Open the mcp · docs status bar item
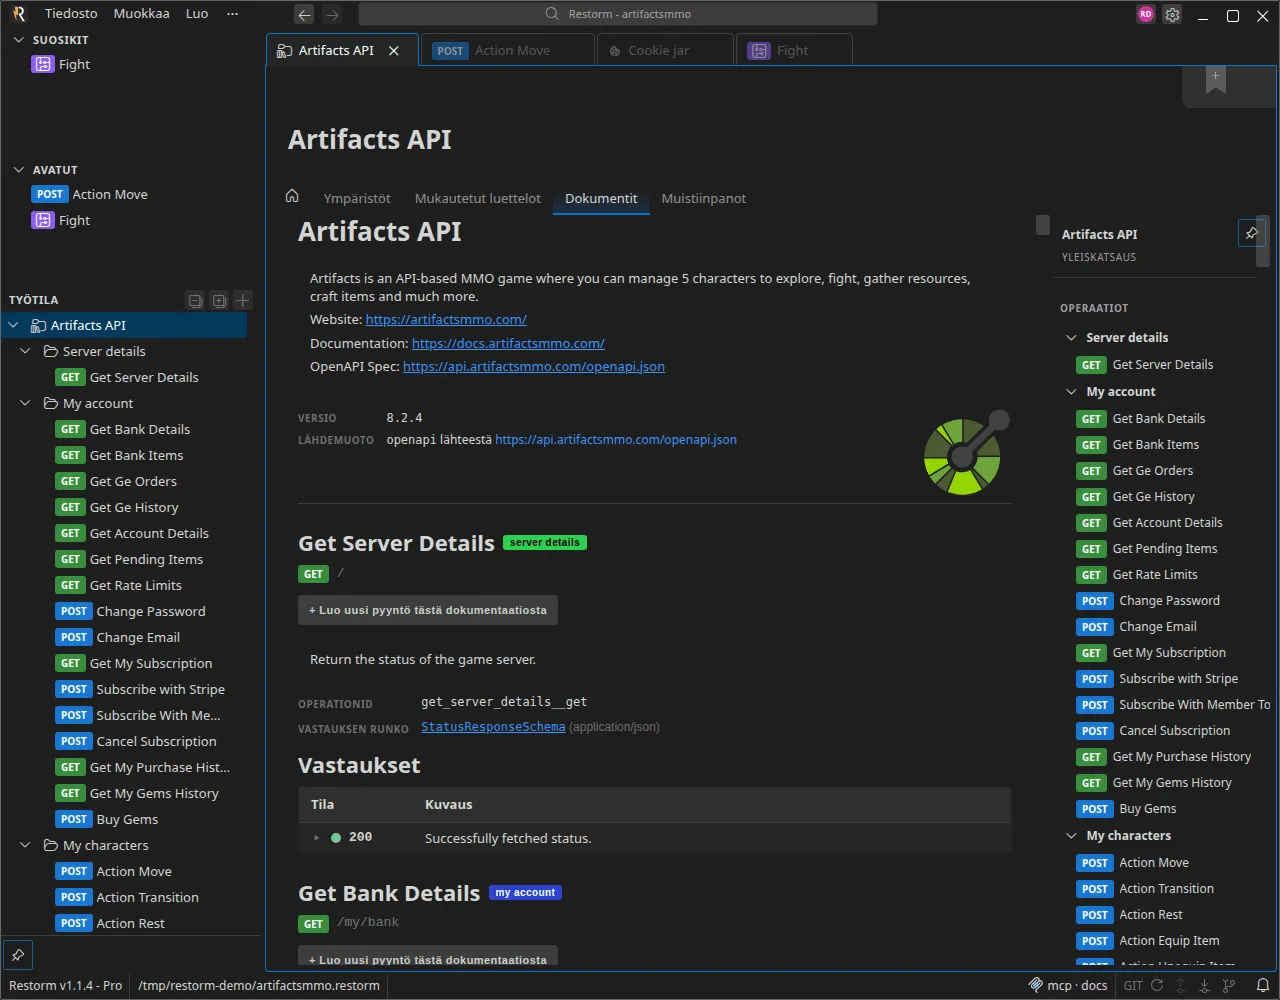The width and height of the screenshot is (1280, 1000). 1068,985
